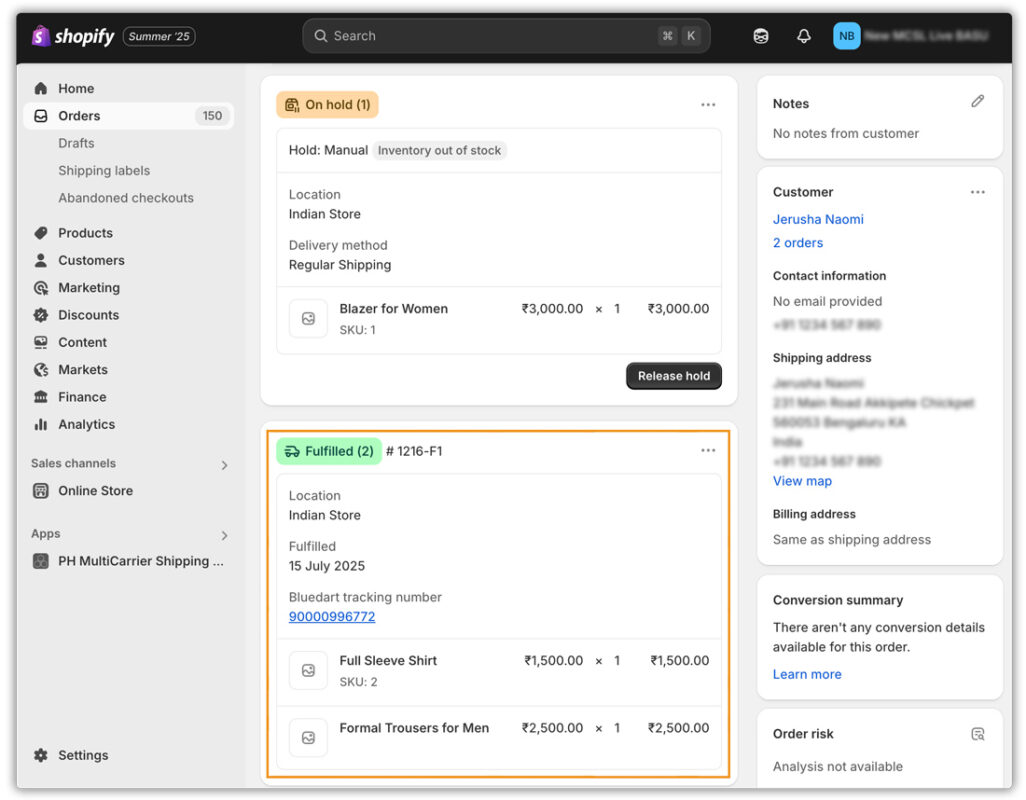Open On hold card more actions menu

click(x=708, y=105)
